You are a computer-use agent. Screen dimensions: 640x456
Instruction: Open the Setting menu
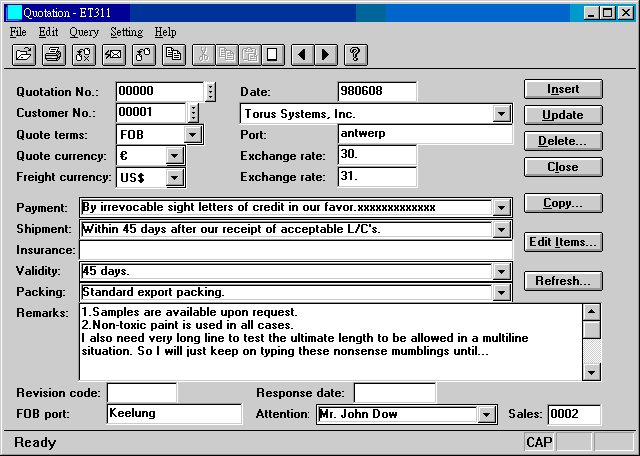[126, 32]
